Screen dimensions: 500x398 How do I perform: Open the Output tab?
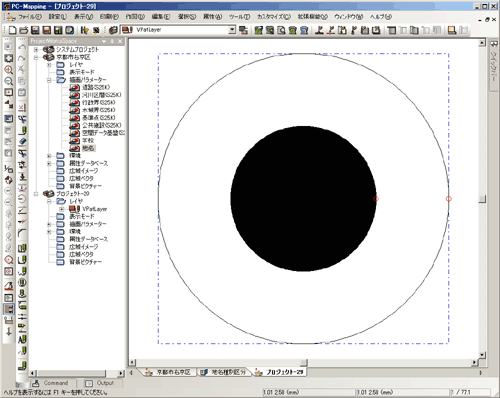pos(100,383)
